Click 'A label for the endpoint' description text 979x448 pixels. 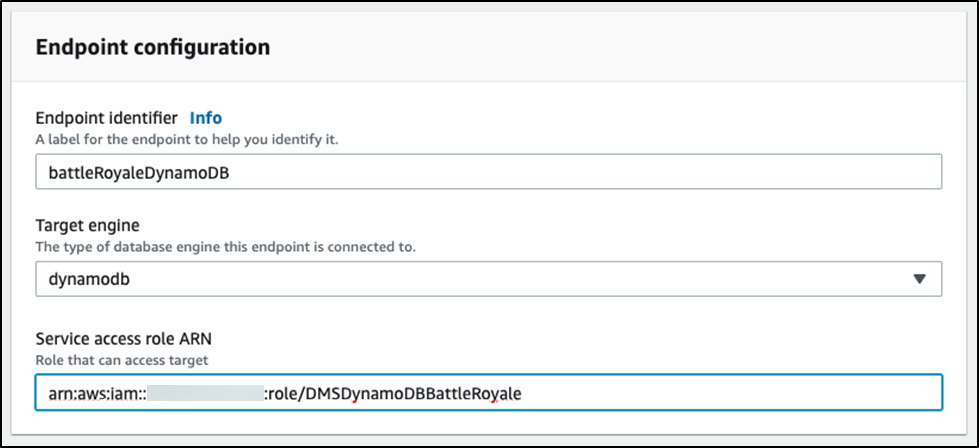point(187,139)
